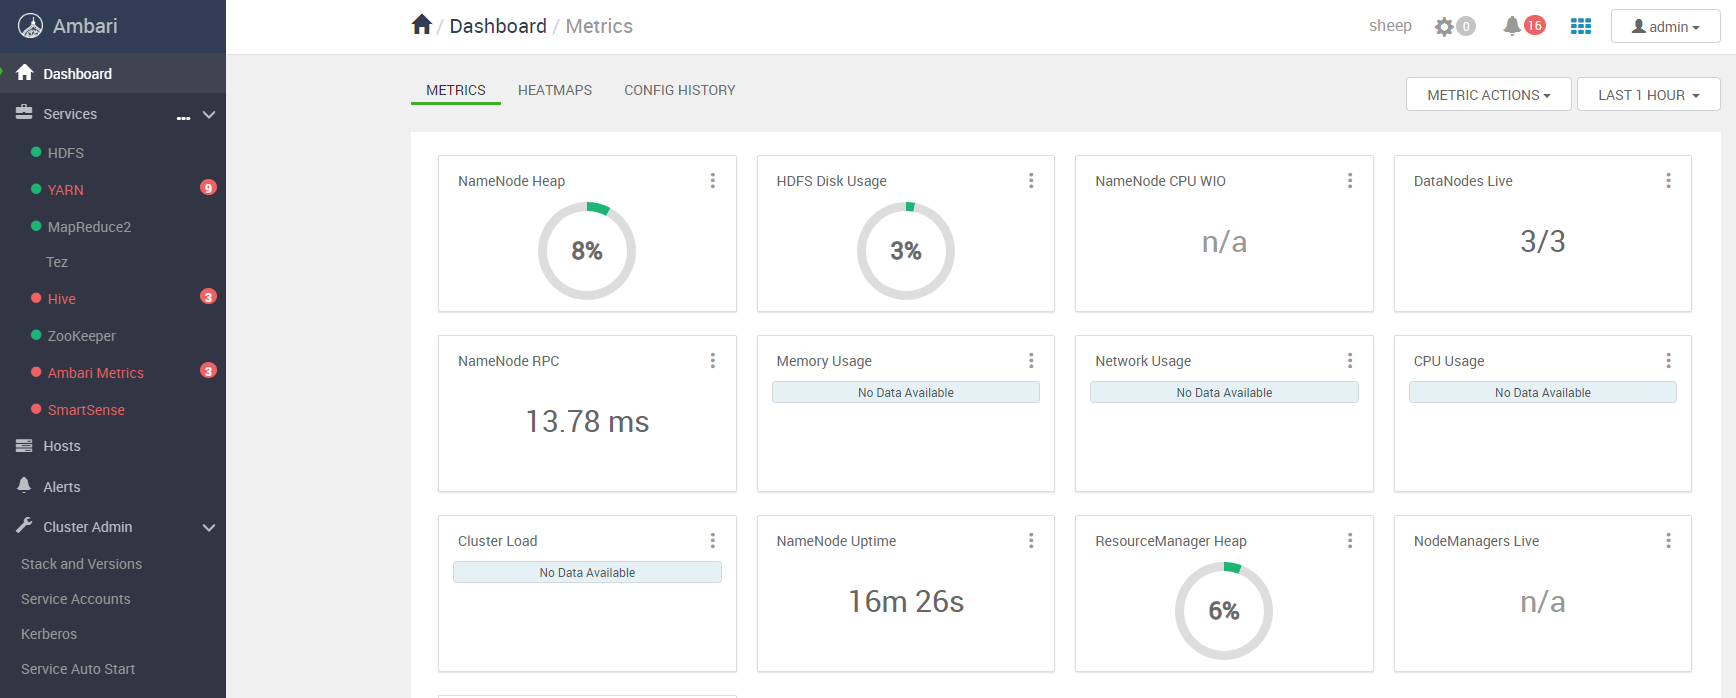Switch to the CONFIG HISTORY tab
Image resolution: width=1736 pixels, height=698 pixels.
(x=680, y=90)
